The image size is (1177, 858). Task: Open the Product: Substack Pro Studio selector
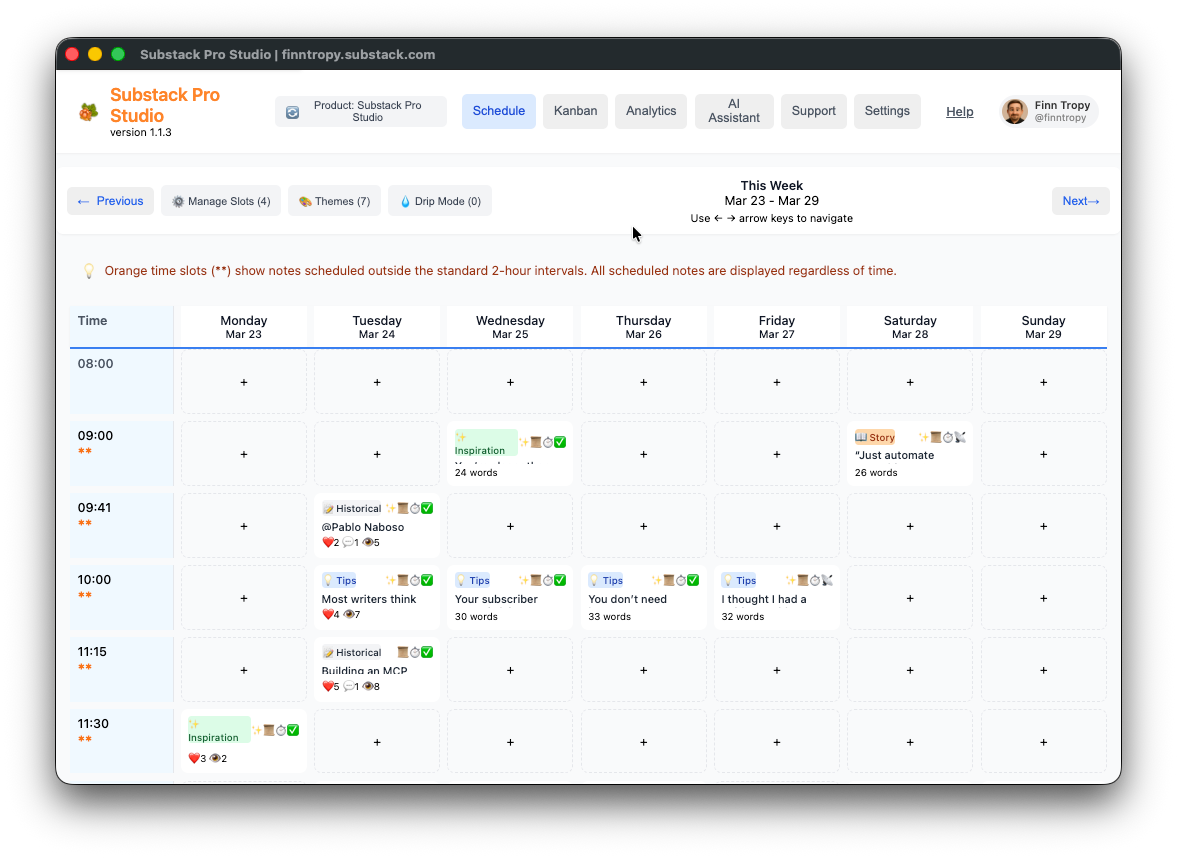360,112
